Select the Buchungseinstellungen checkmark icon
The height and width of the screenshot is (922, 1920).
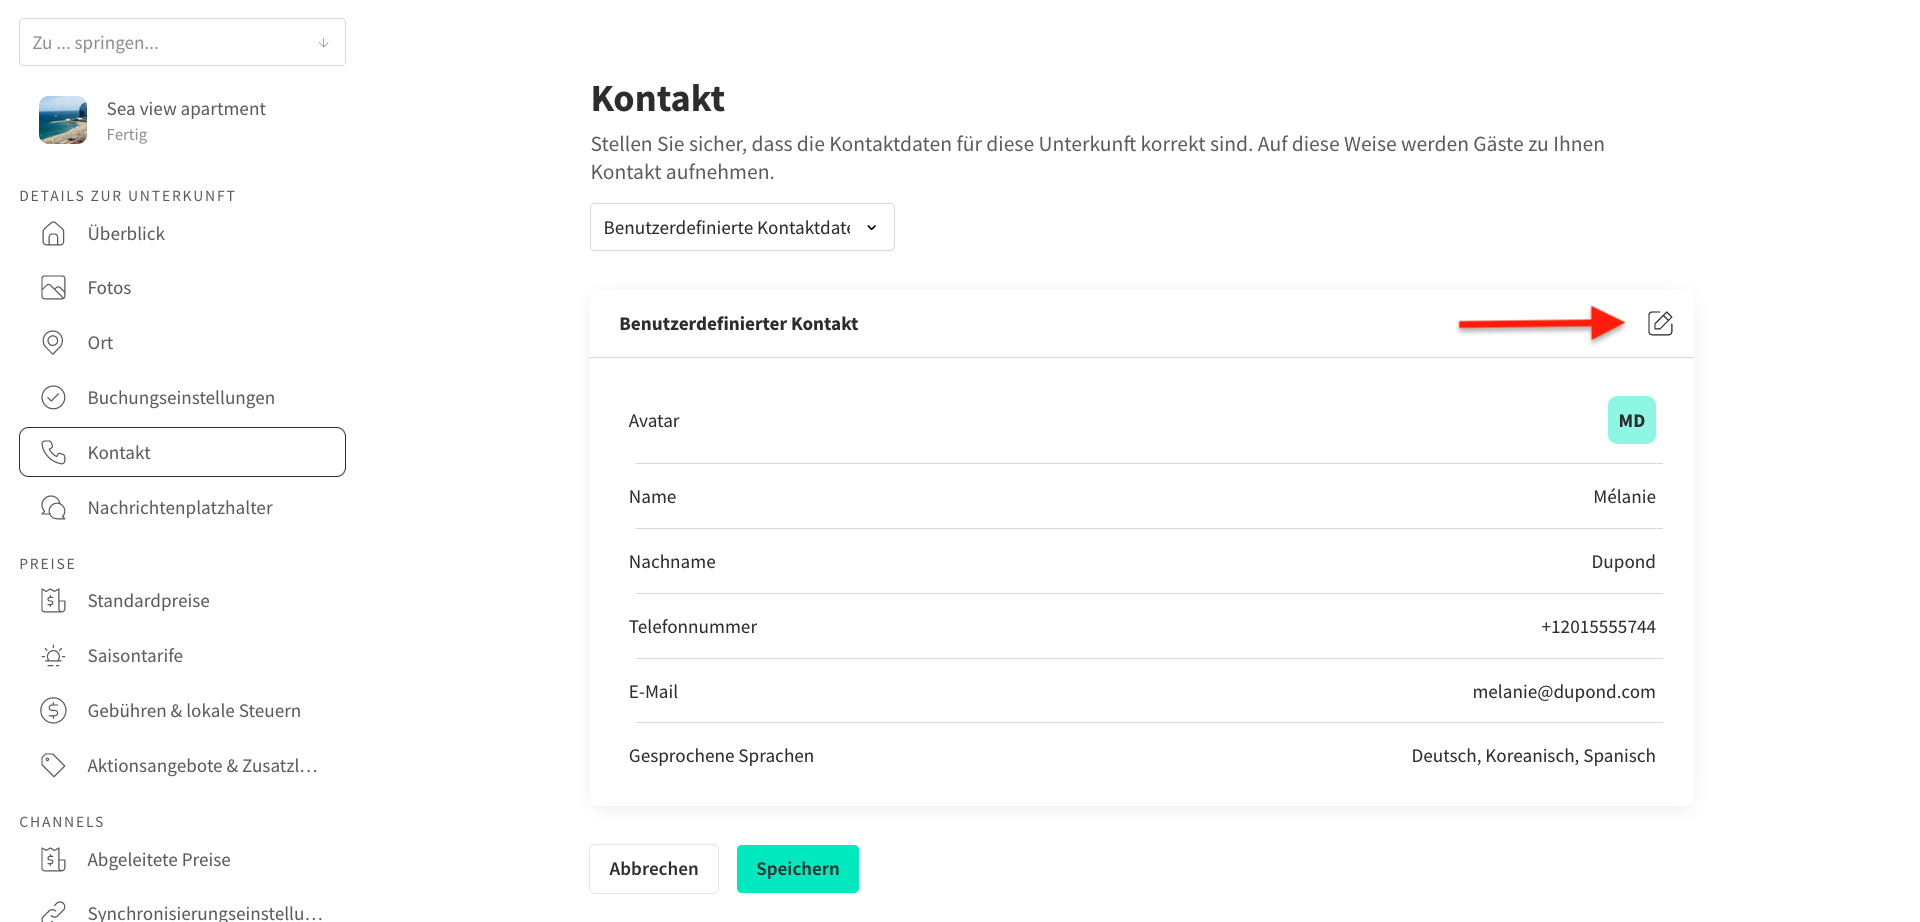click(x=53, y=397)
